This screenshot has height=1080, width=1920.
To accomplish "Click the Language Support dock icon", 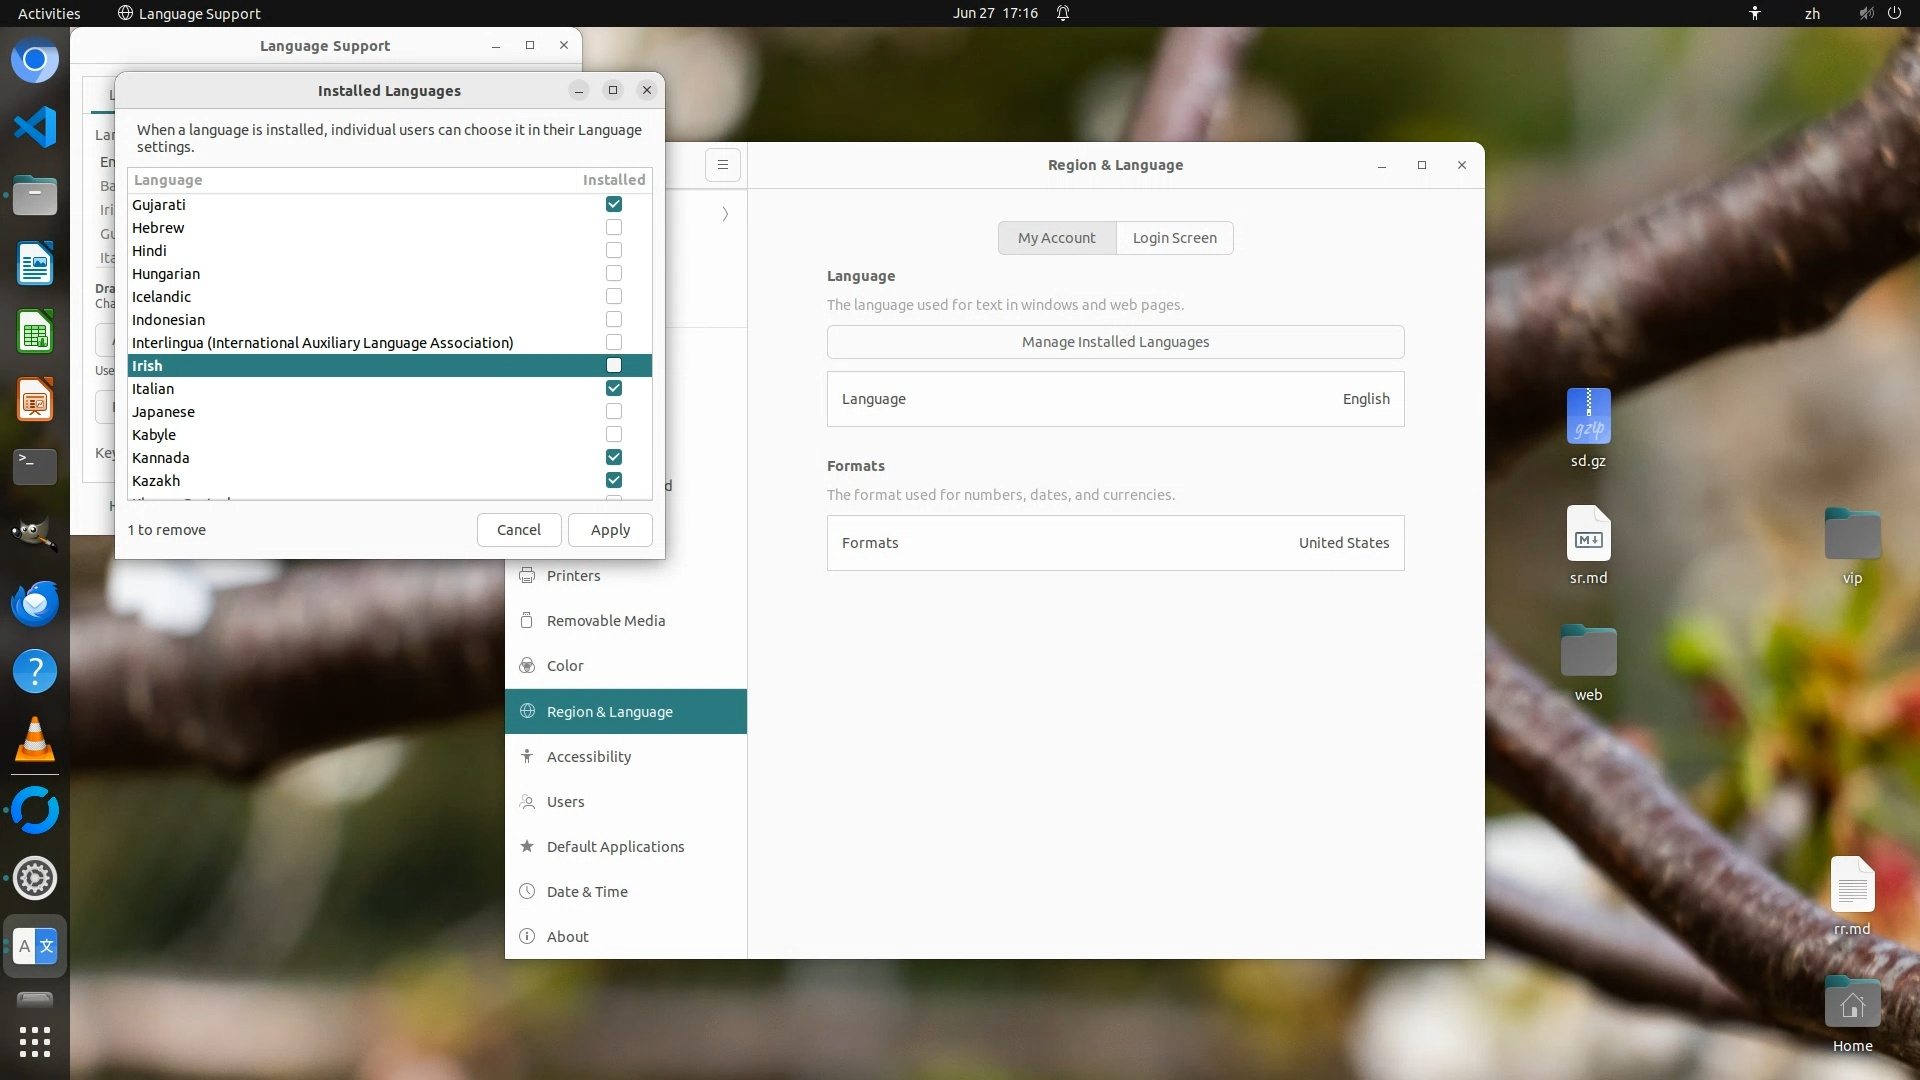I will (35, 946).
